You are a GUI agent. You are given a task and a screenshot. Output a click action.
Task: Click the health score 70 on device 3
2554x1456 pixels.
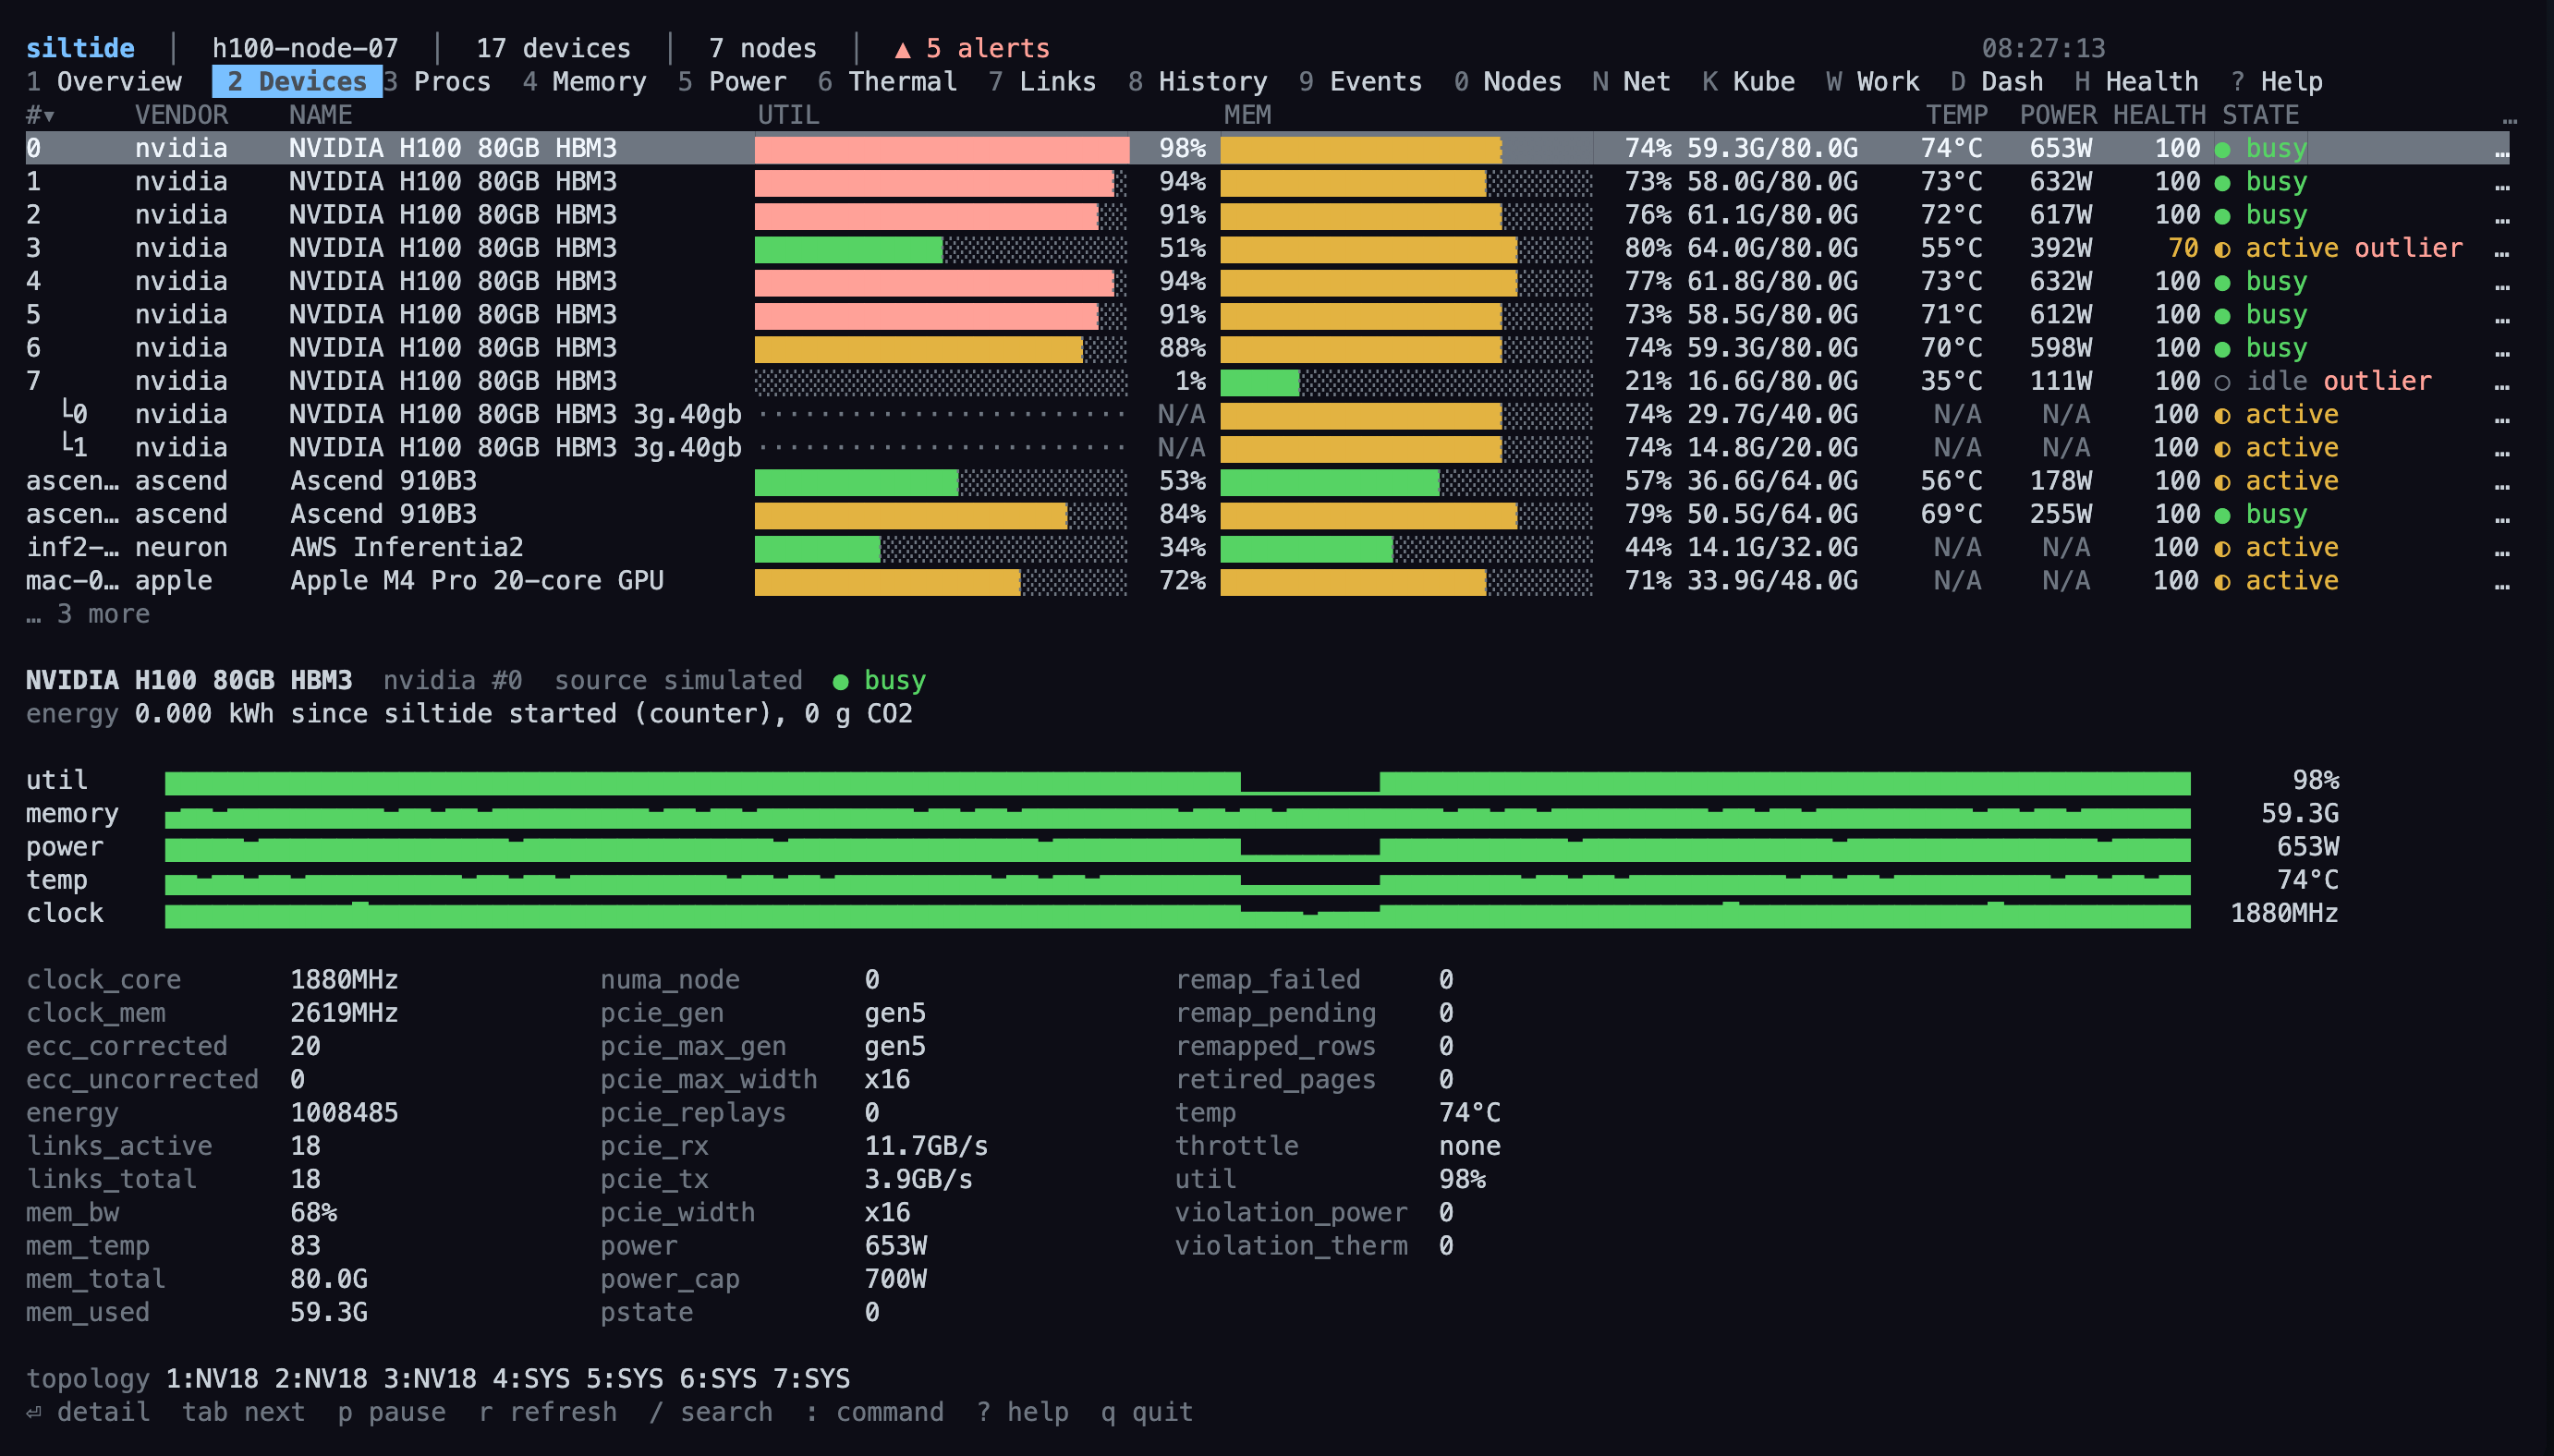point(2183,248)
